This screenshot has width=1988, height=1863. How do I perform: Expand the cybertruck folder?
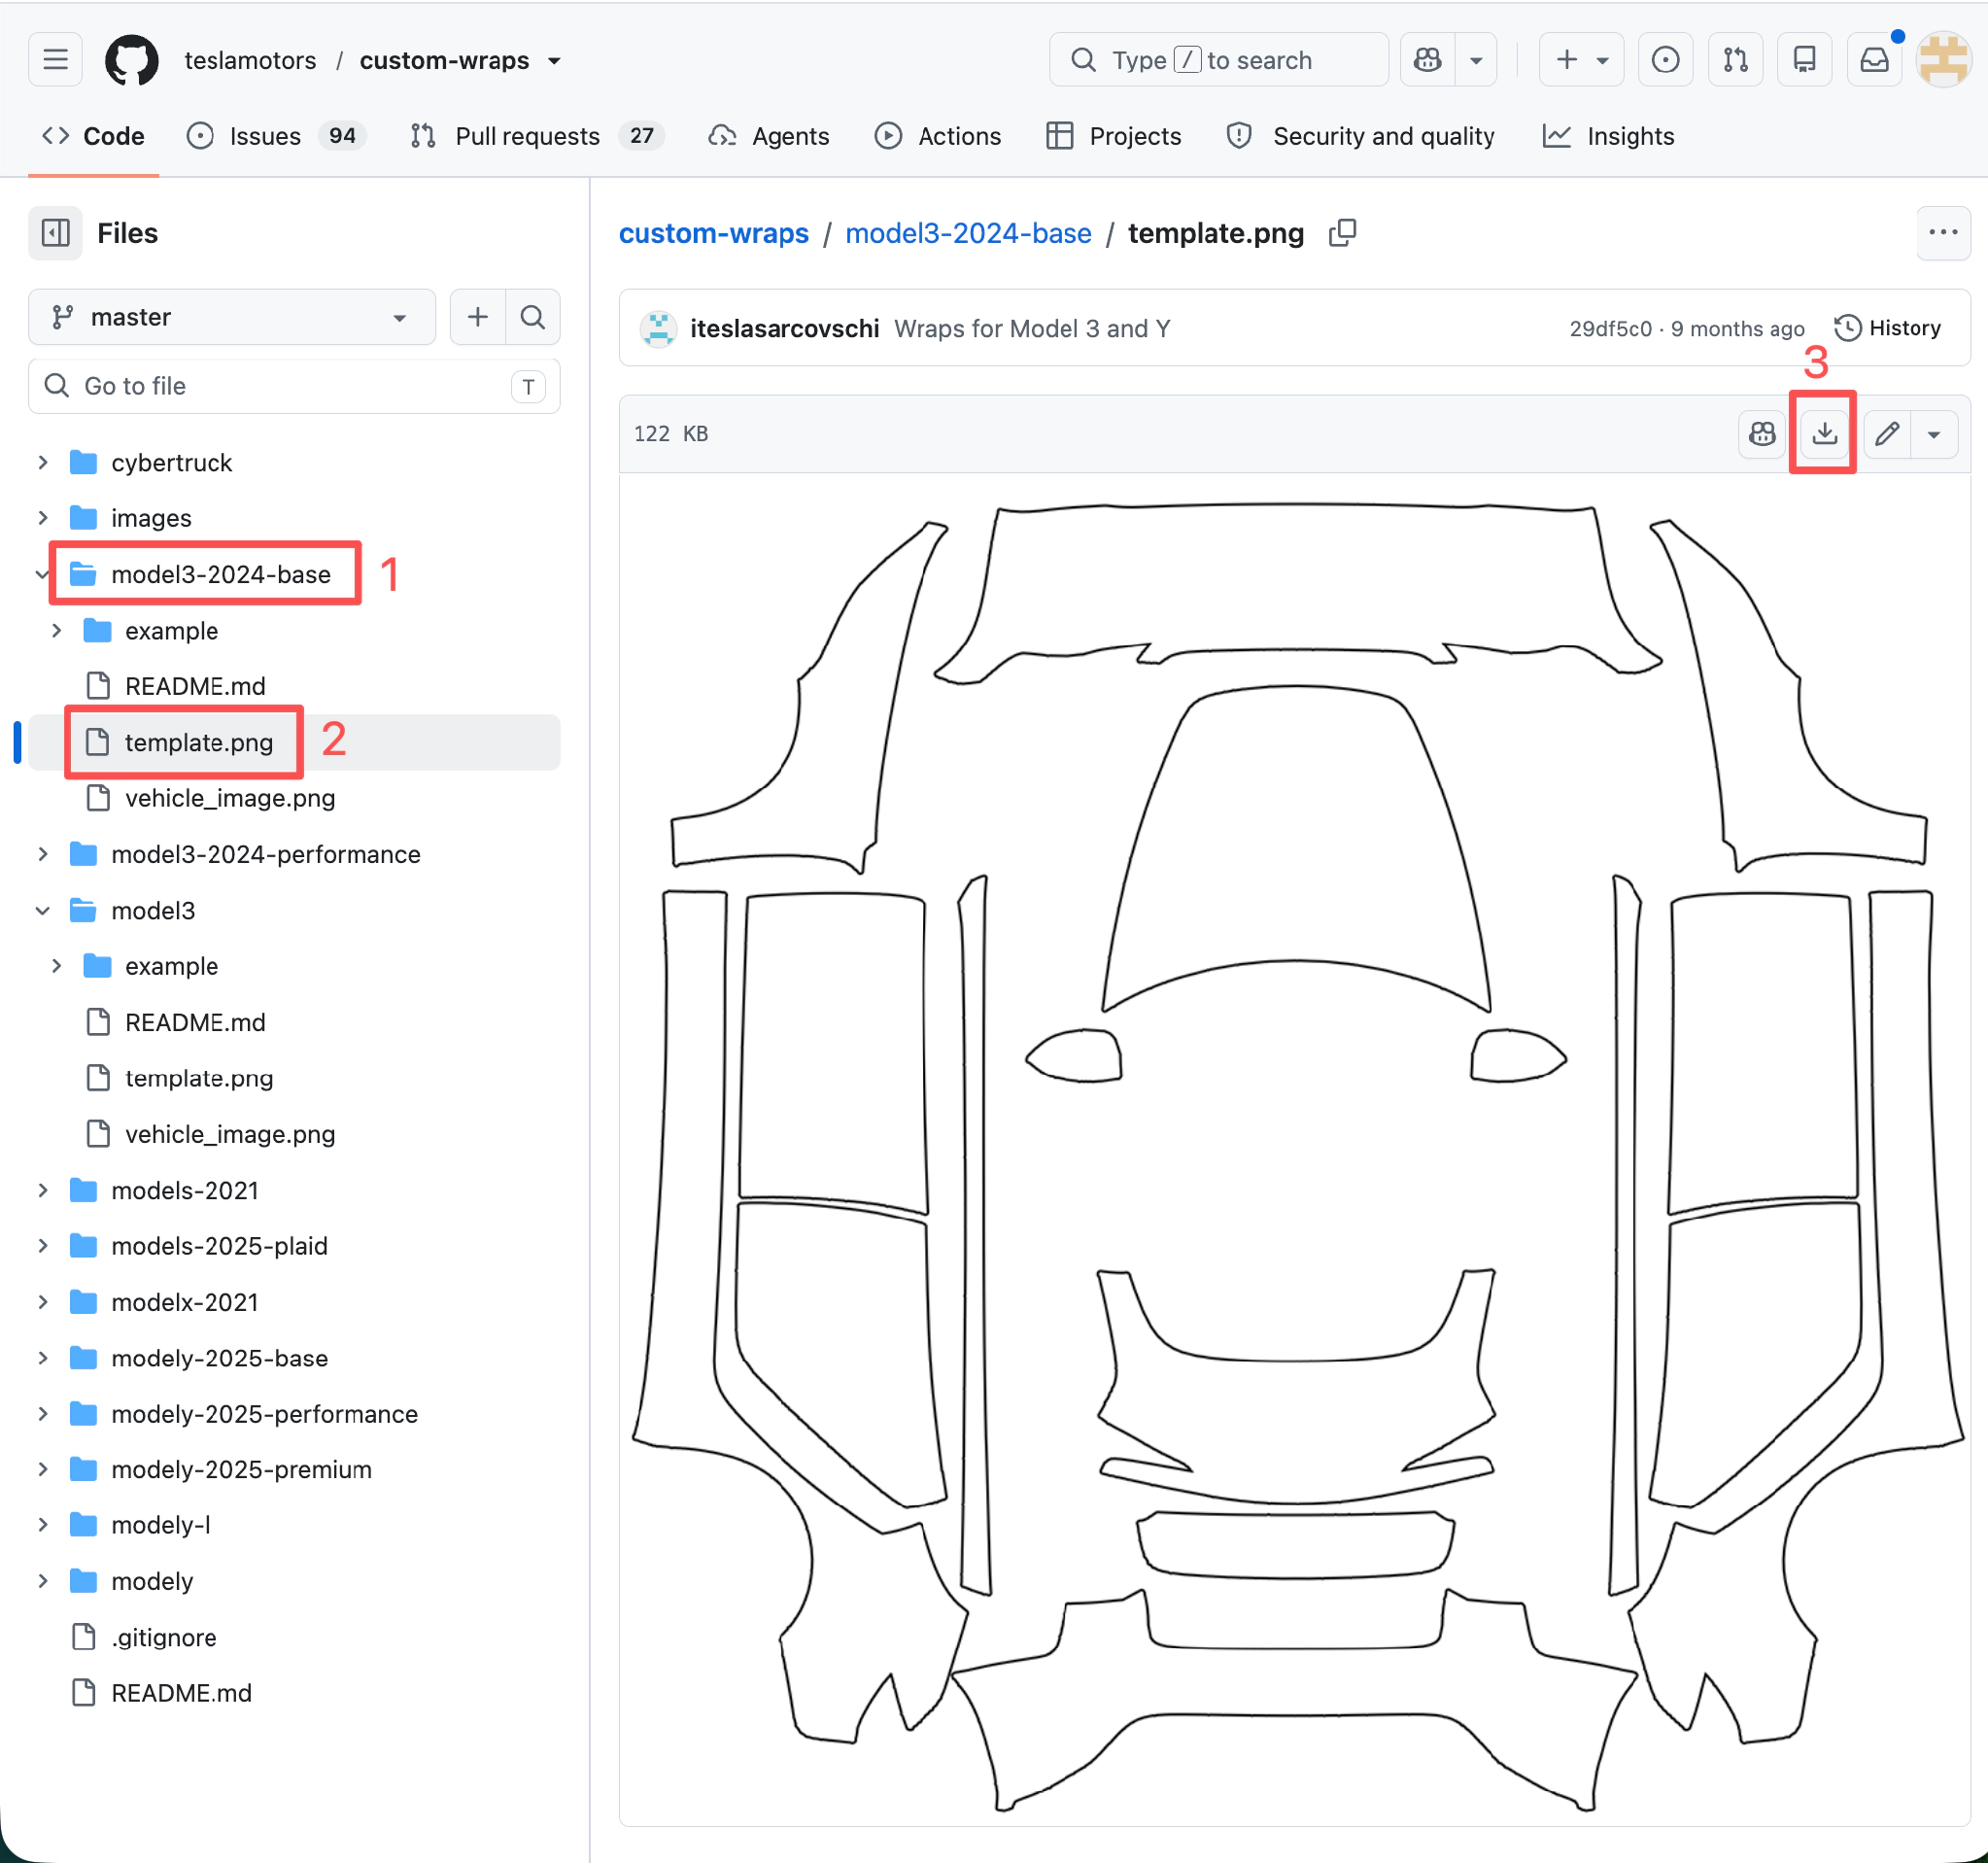click(43, 462)
